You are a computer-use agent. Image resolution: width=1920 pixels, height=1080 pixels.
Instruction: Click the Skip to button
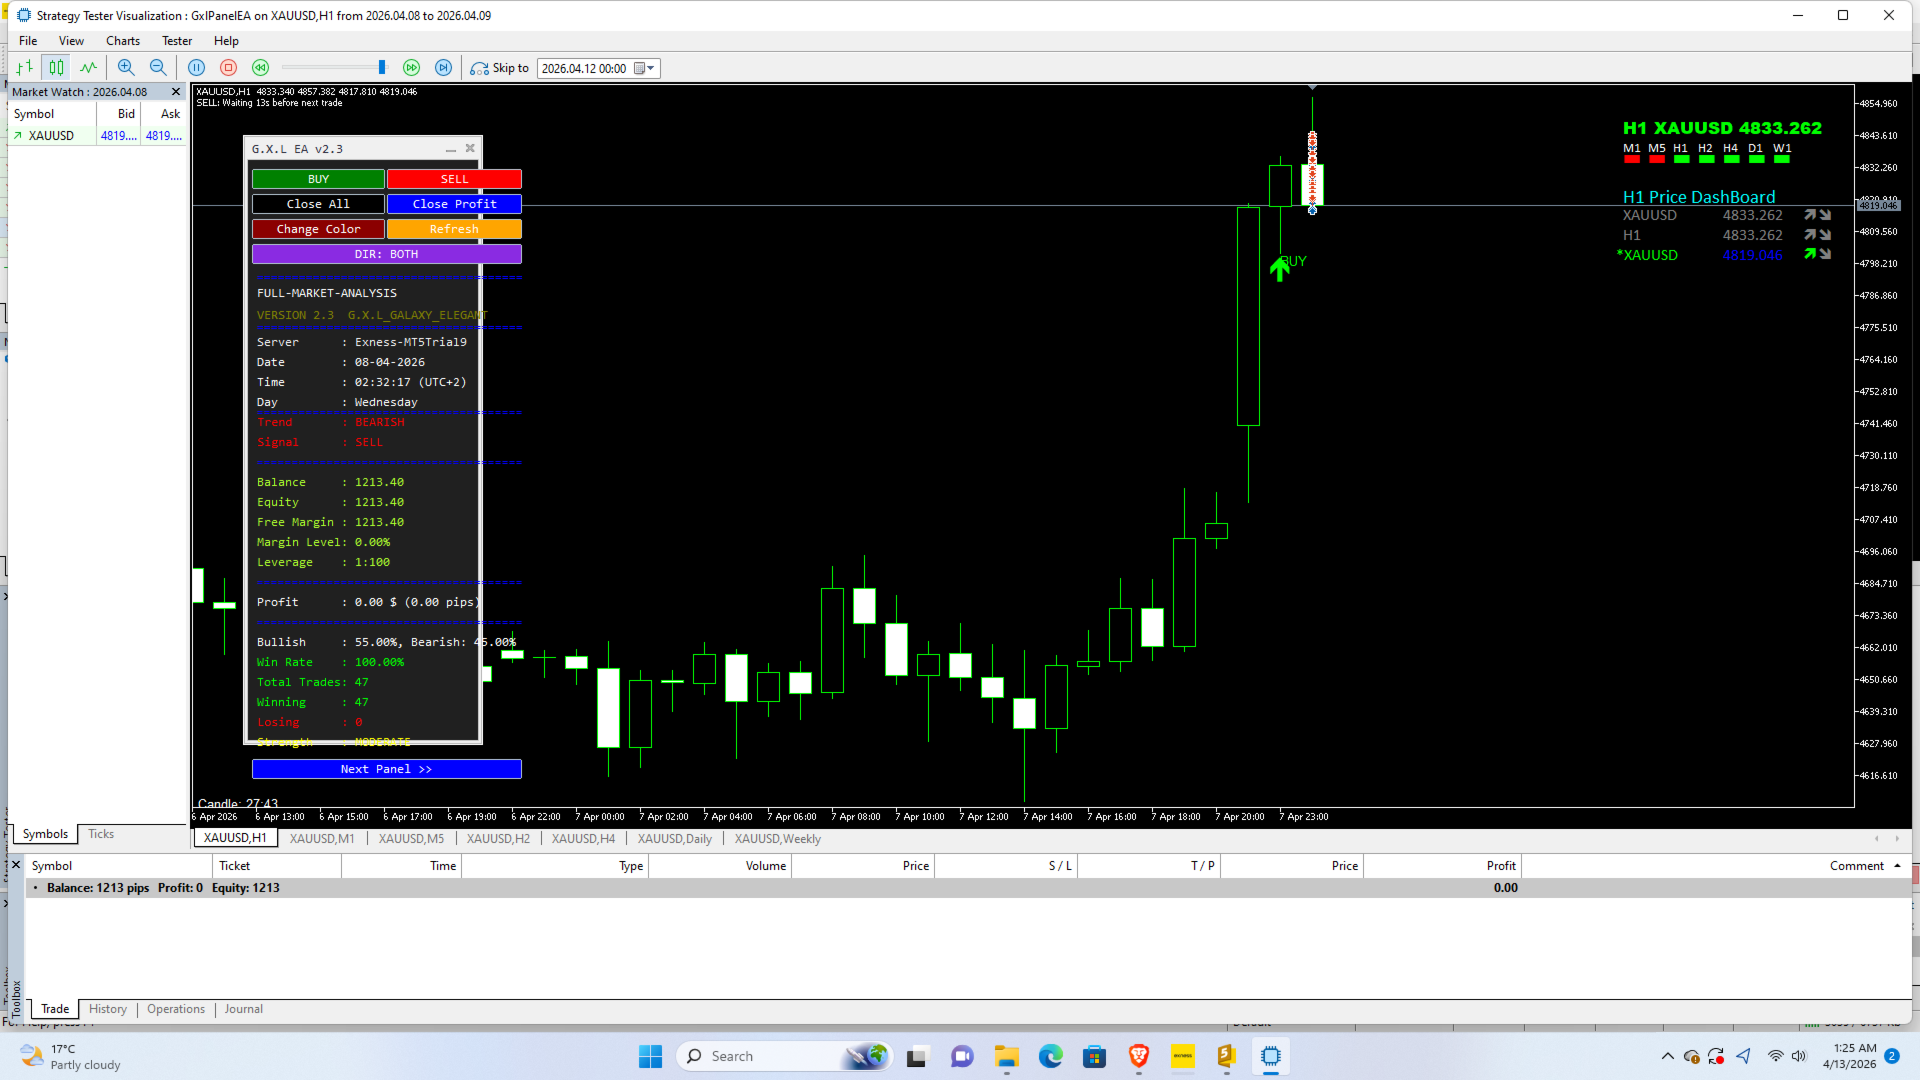point(500,68)
